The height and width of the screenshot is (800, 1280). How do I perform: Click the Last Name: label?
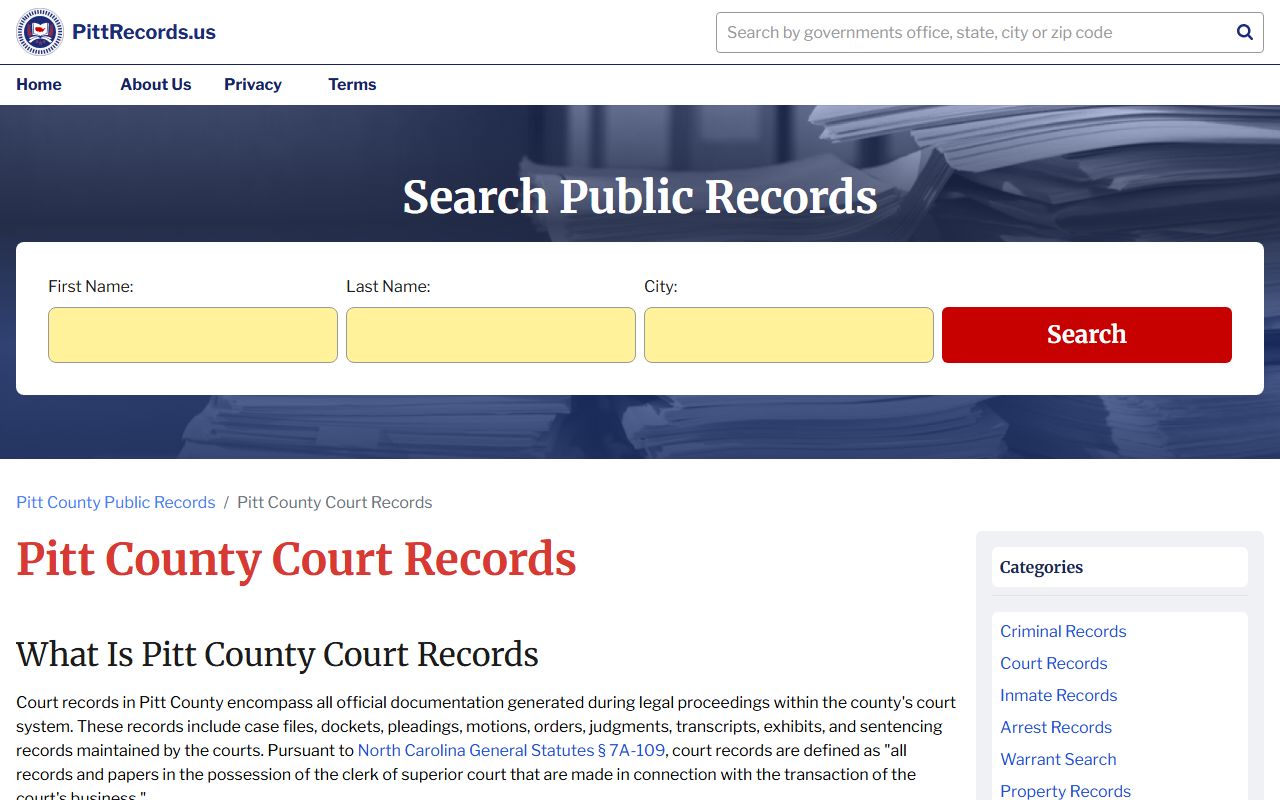[x=388, y=286]
